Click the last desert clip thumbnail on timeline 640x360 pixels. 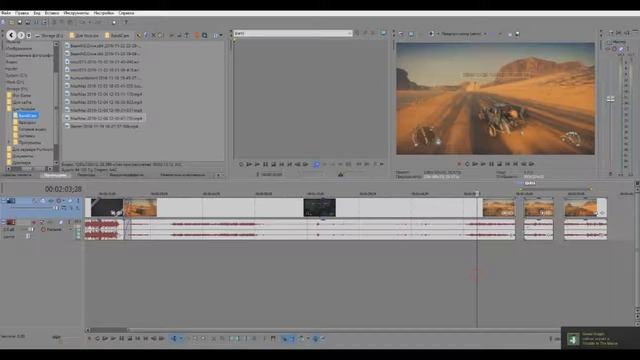point(580,208)
